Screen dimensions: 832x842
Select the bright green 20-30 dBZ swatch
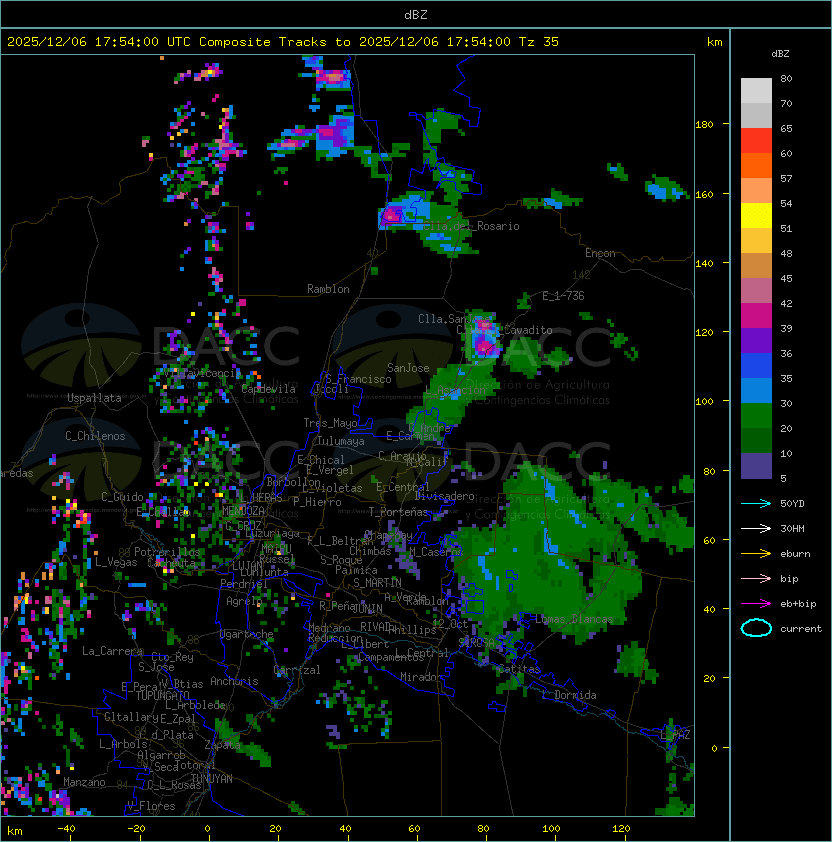click(756, 416)
